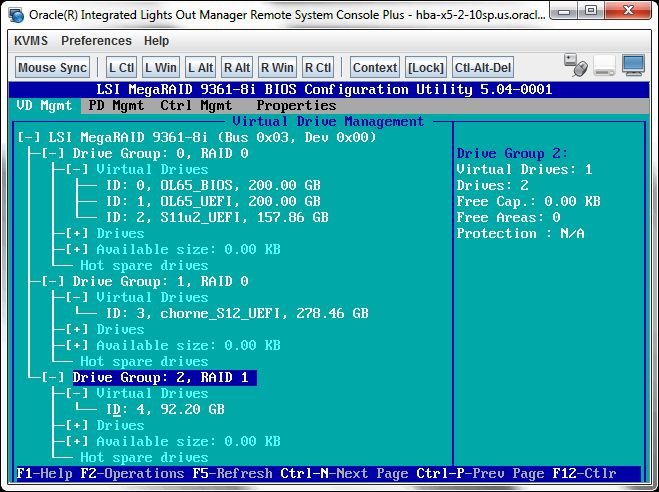
Task: Collapse the LSI MegaRAID 9361-8i controller node
Action: click(29, 137)
